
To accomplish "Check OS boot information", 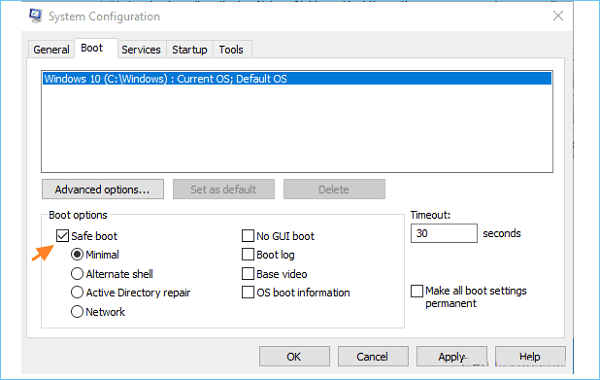I will pos(248,292).
